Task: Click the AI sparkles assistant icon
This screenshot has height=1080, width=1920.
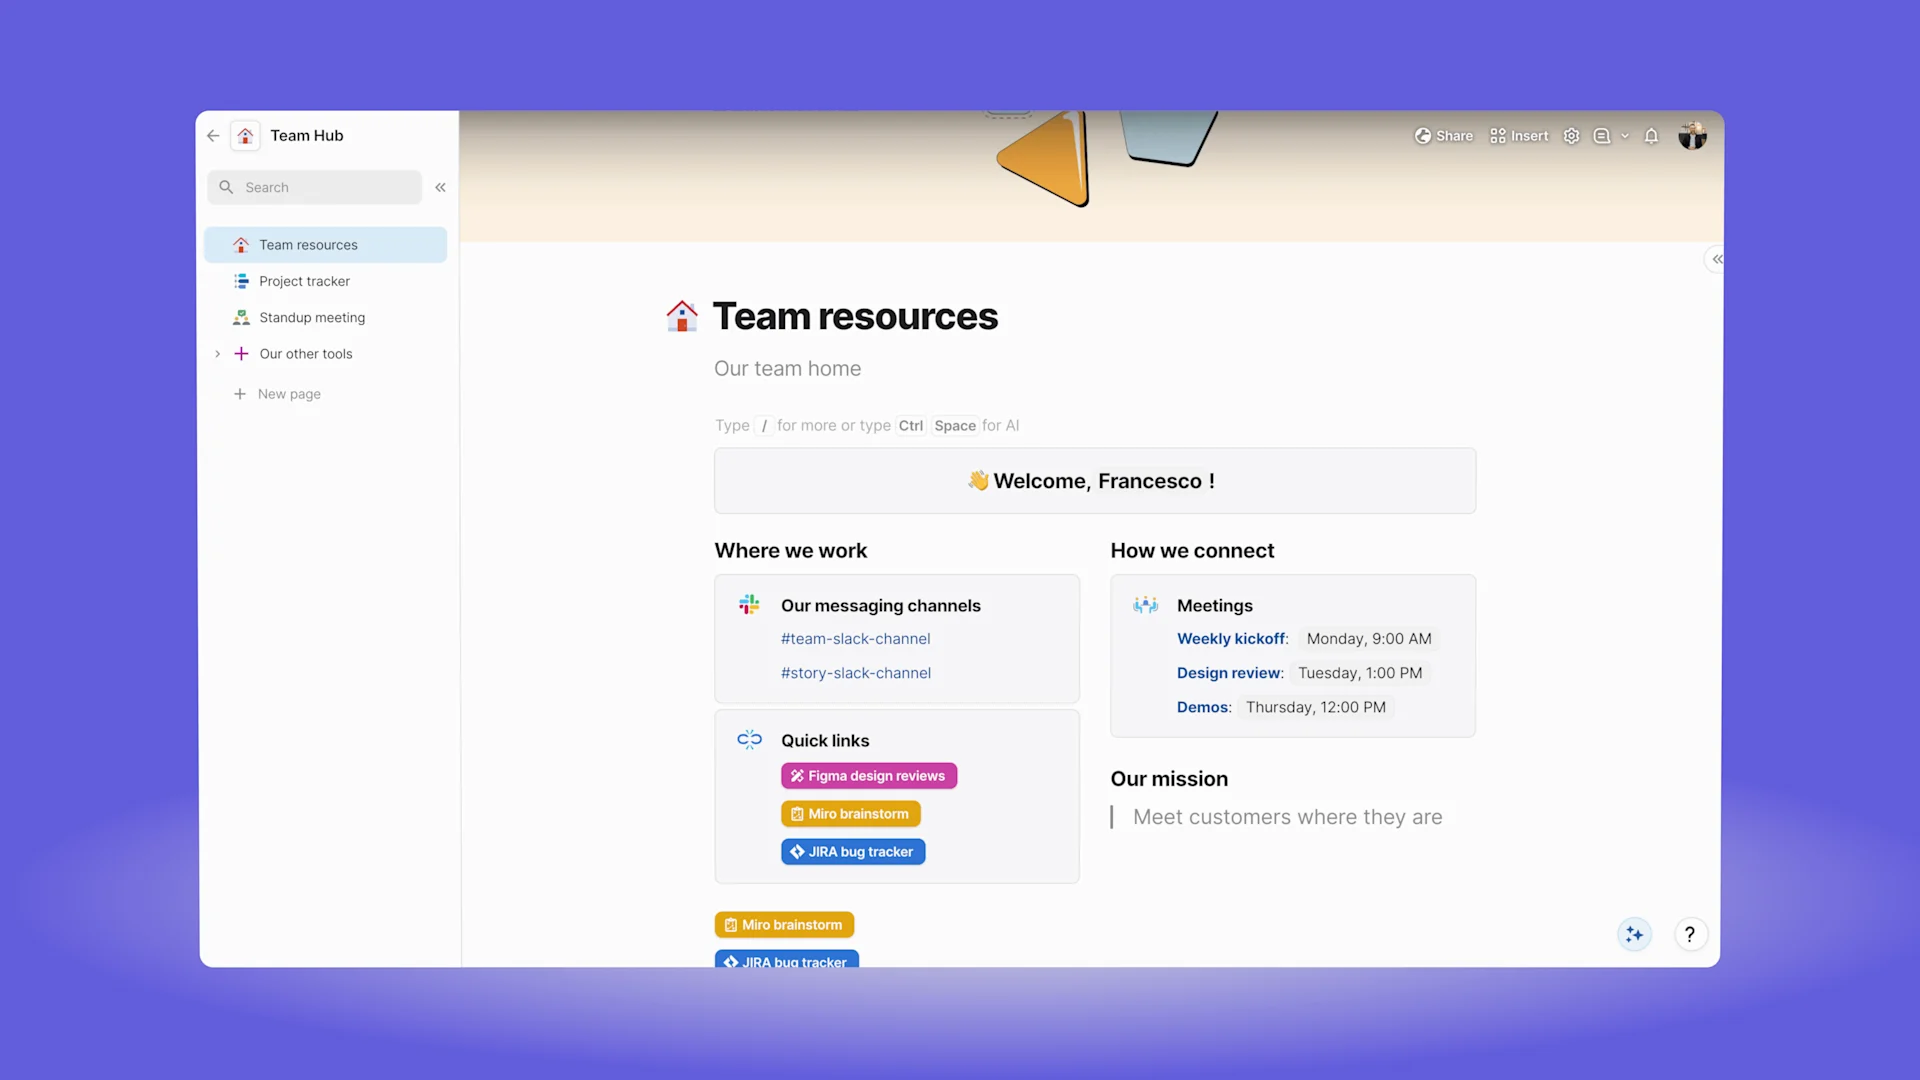Action: 1634,934
